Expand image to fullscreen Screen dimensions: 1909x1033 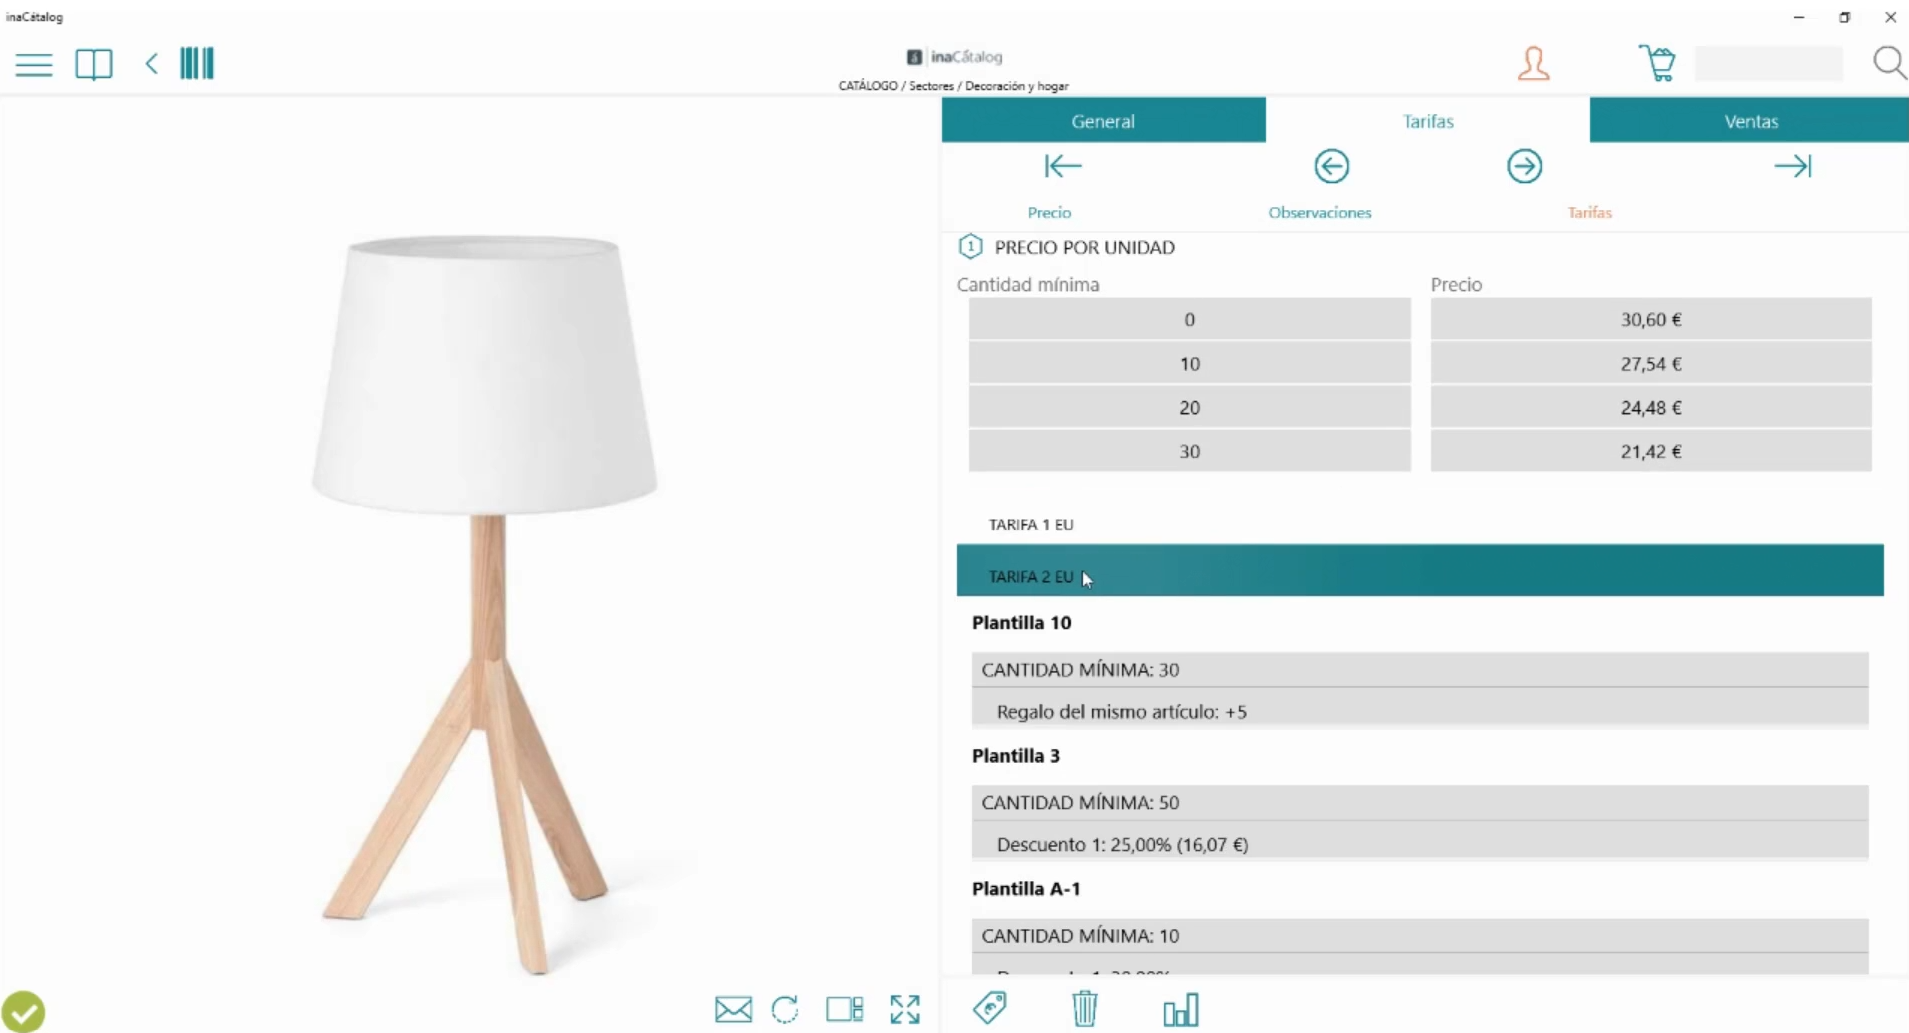[905, 1009]
